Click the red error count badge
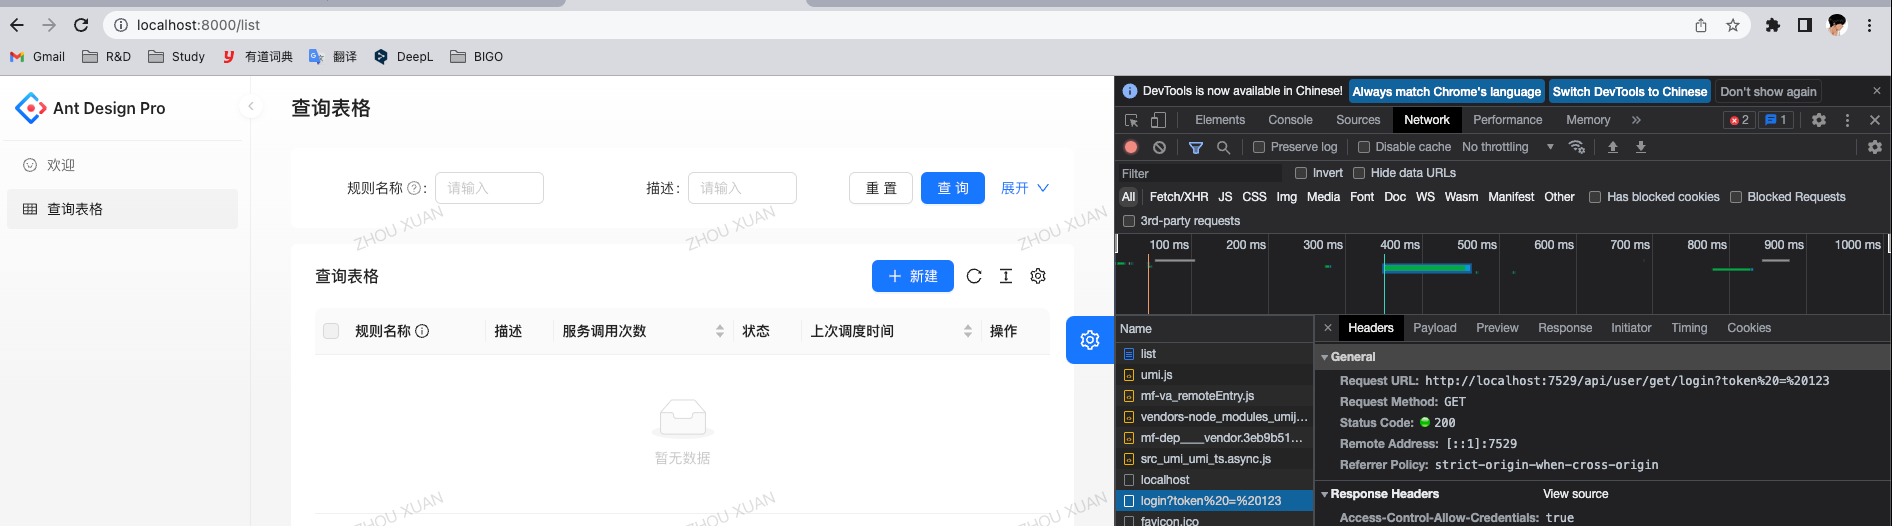Image resolution: width=1892 pixels, height=526 pixels. point(1739,120)
